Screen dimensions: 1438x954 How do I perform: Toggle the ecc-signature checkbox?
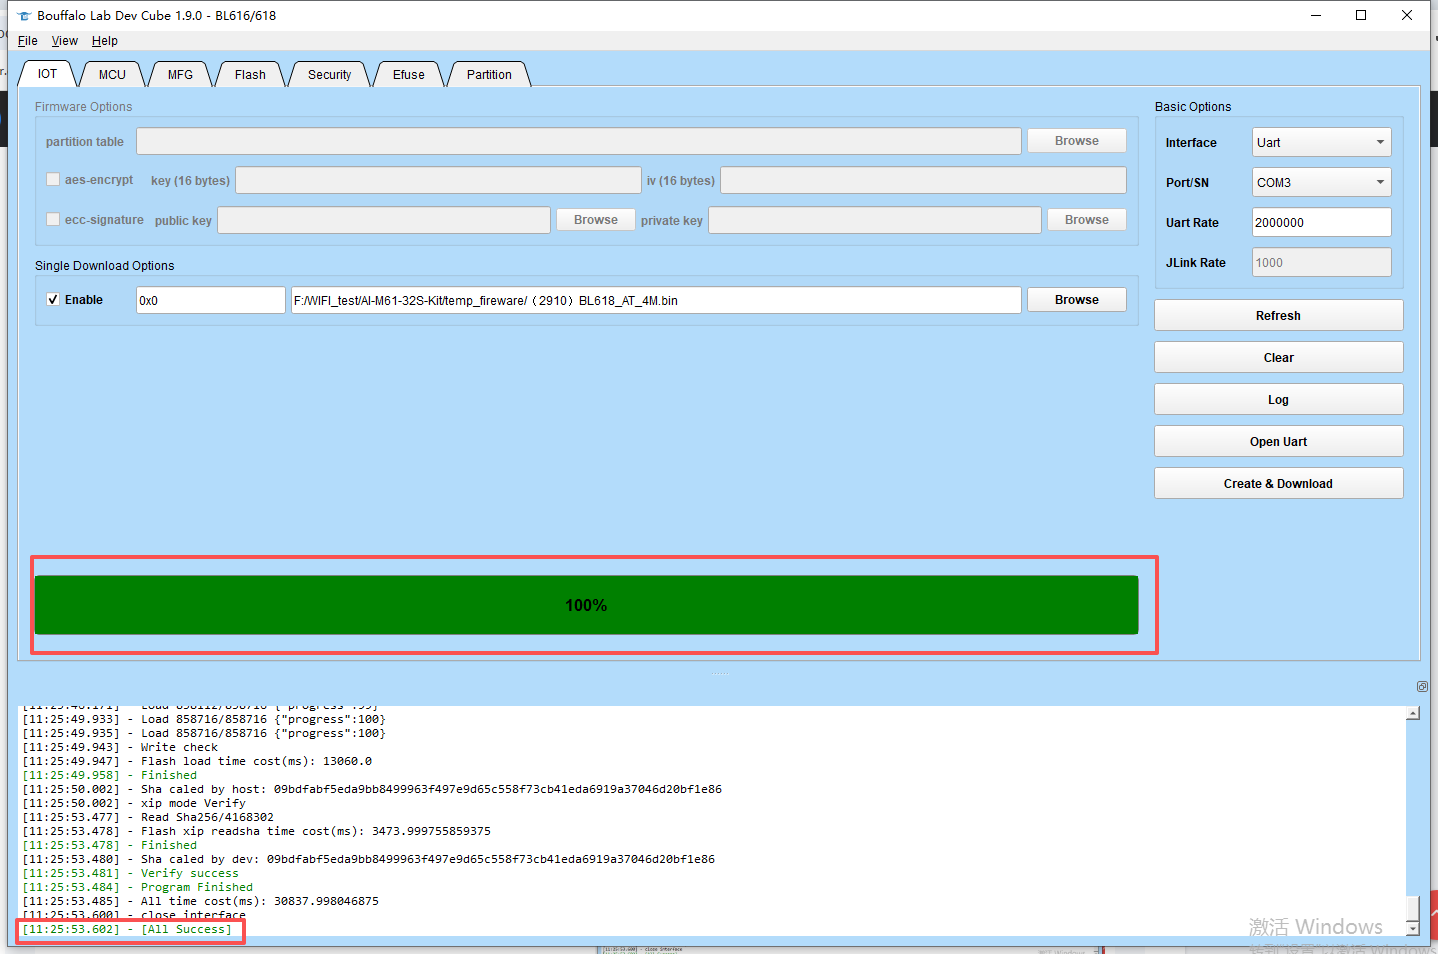tap(53, 220)
